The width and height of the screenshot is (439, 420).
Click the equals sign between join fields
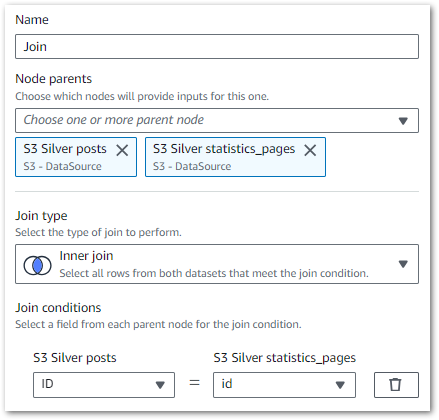(x=195, y=383)
